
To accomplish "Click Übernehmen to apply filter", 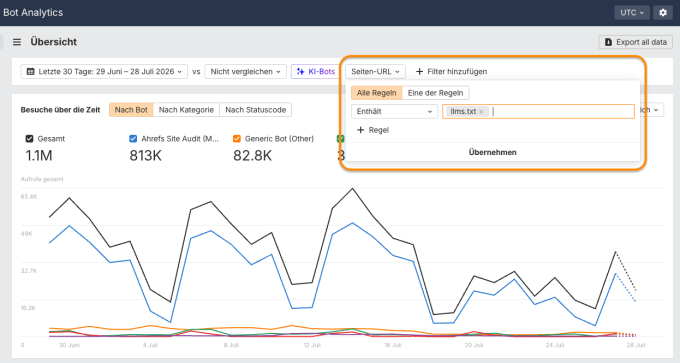I will [493, 152].
